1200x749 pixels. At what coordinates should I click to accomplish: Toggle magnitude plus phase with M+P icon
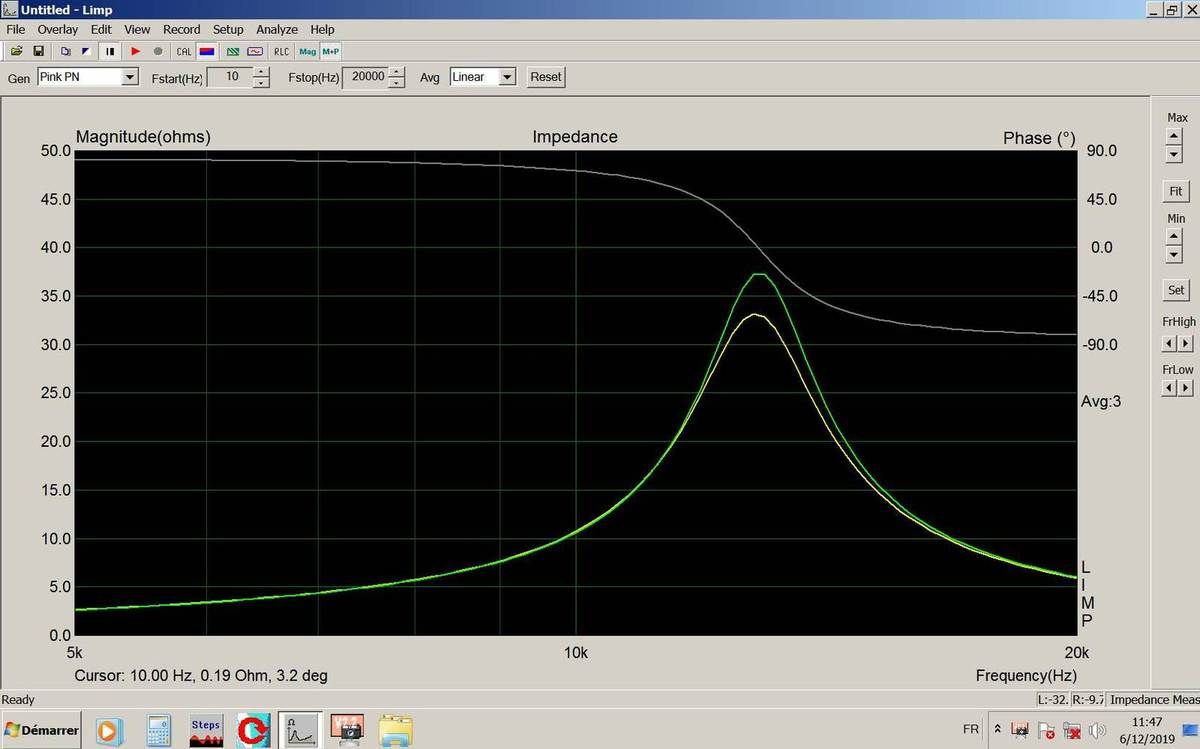click(x=330, y=51)
